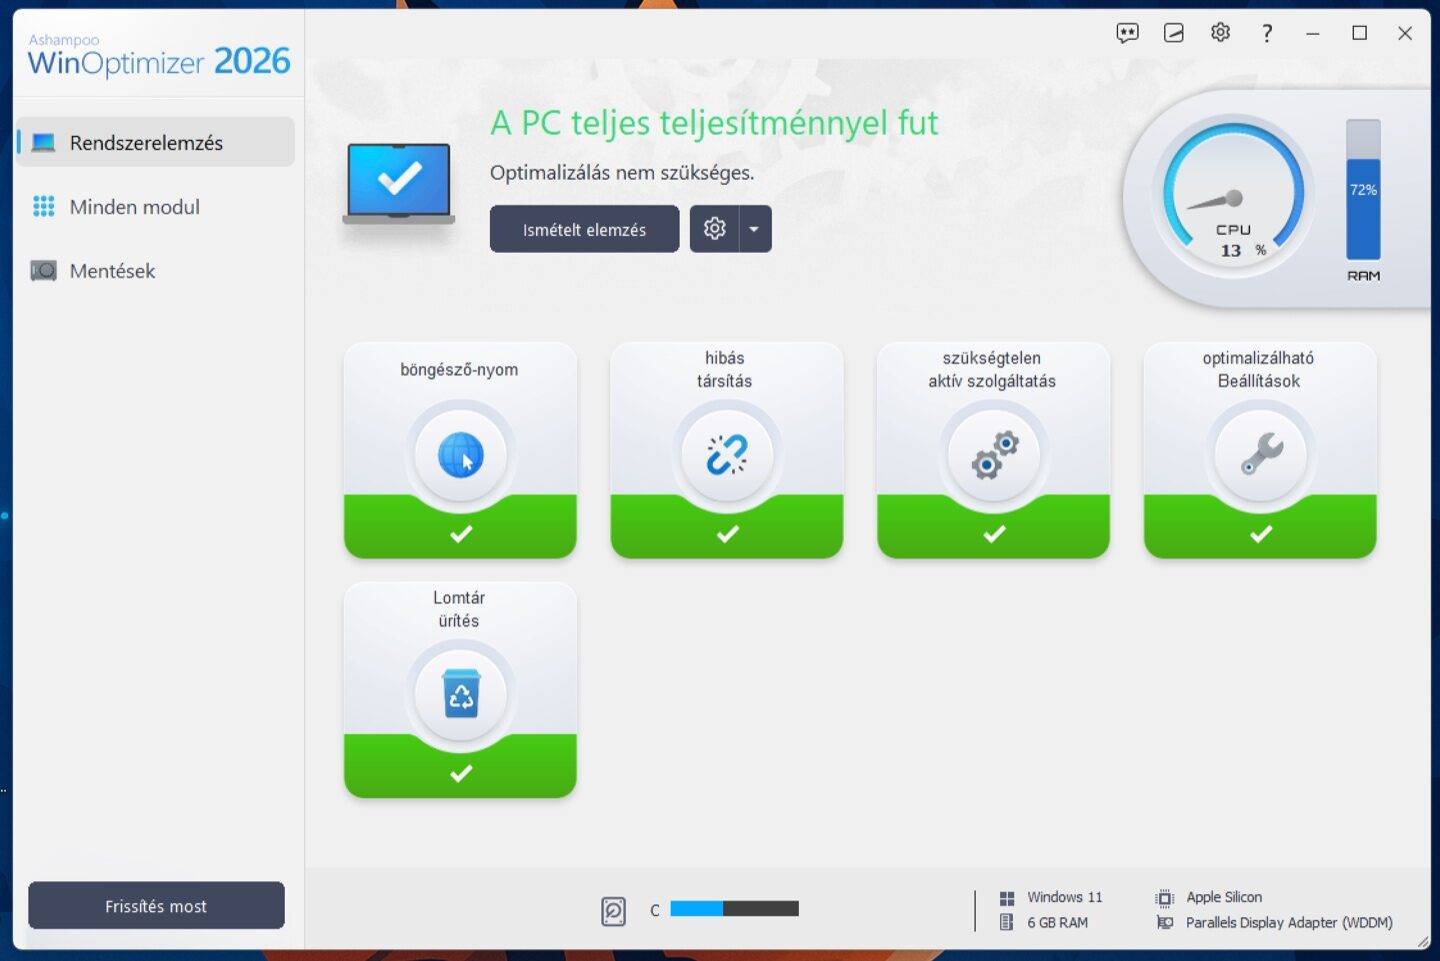Click the recycle bin icon
Screen dimensions: 1440x961
click(x=460, y=694)
